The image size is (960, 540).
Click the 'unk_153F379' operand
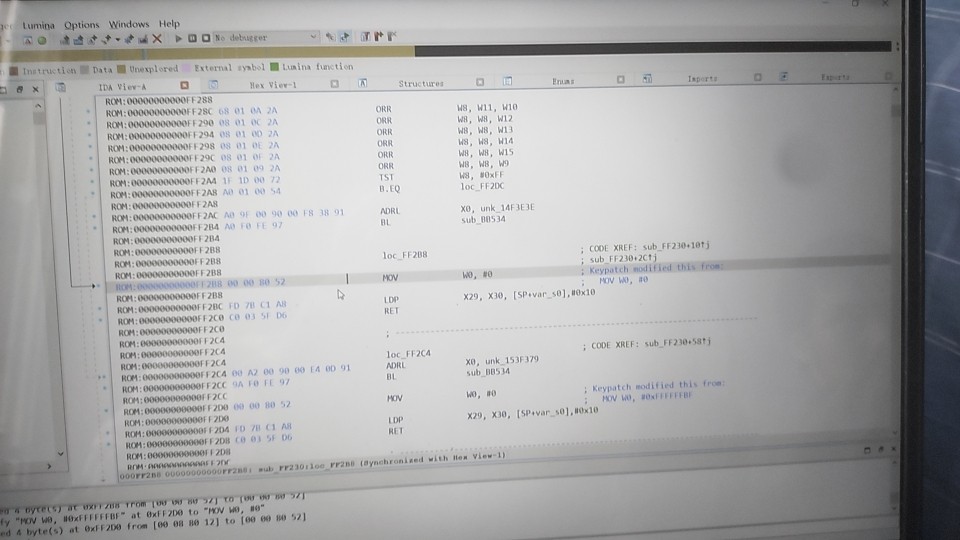pyautogui.click(x=512, y=360)
